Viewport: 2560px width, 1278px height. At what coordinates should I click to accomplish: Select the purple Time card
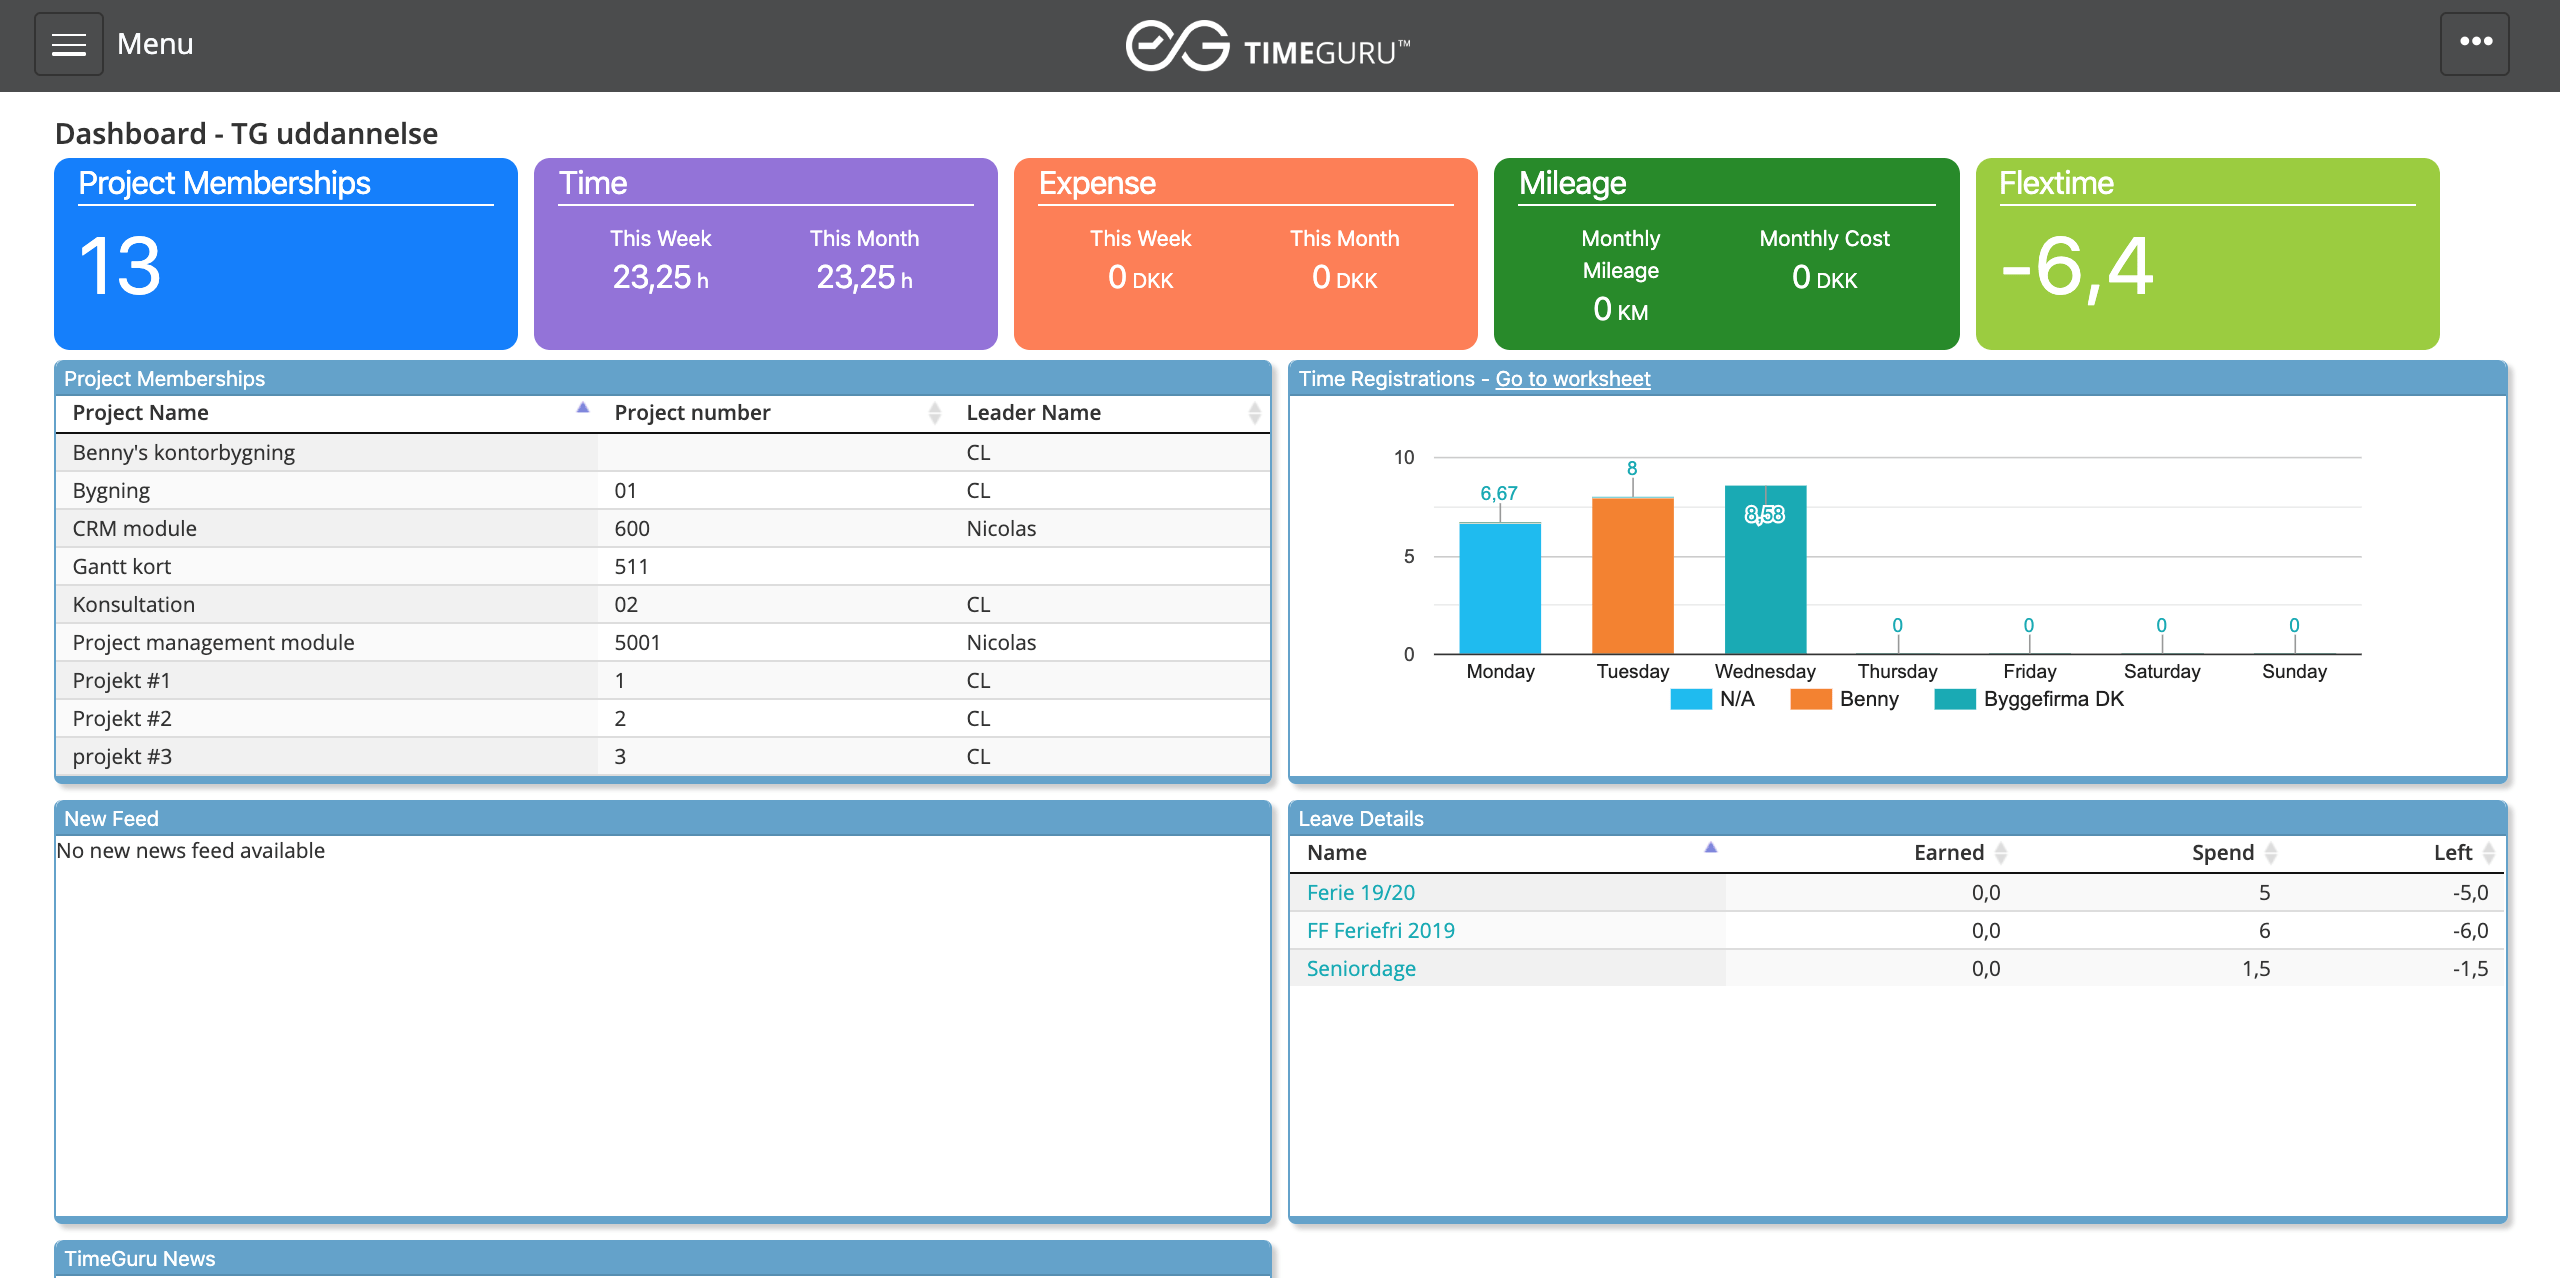pos(766,254)
